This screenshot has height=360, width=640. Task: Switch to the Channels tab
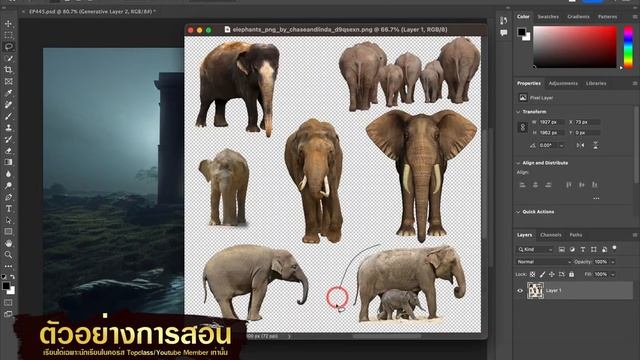click(551, 235)
